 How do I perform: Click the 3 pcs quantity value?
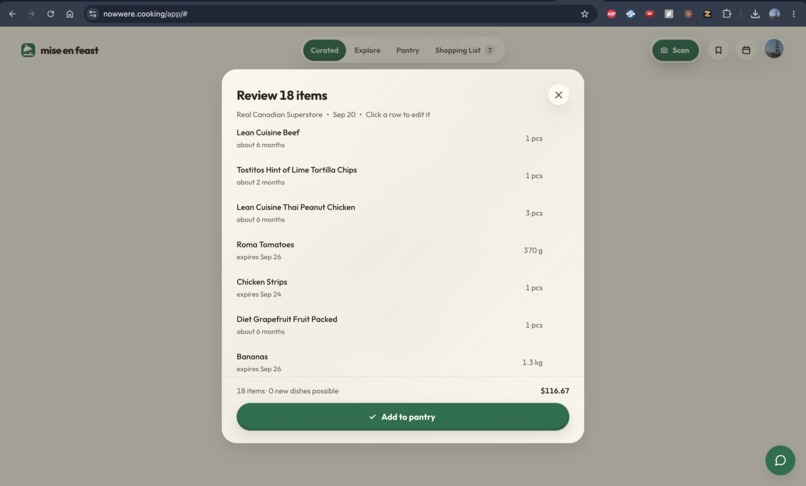pos(534,213)
